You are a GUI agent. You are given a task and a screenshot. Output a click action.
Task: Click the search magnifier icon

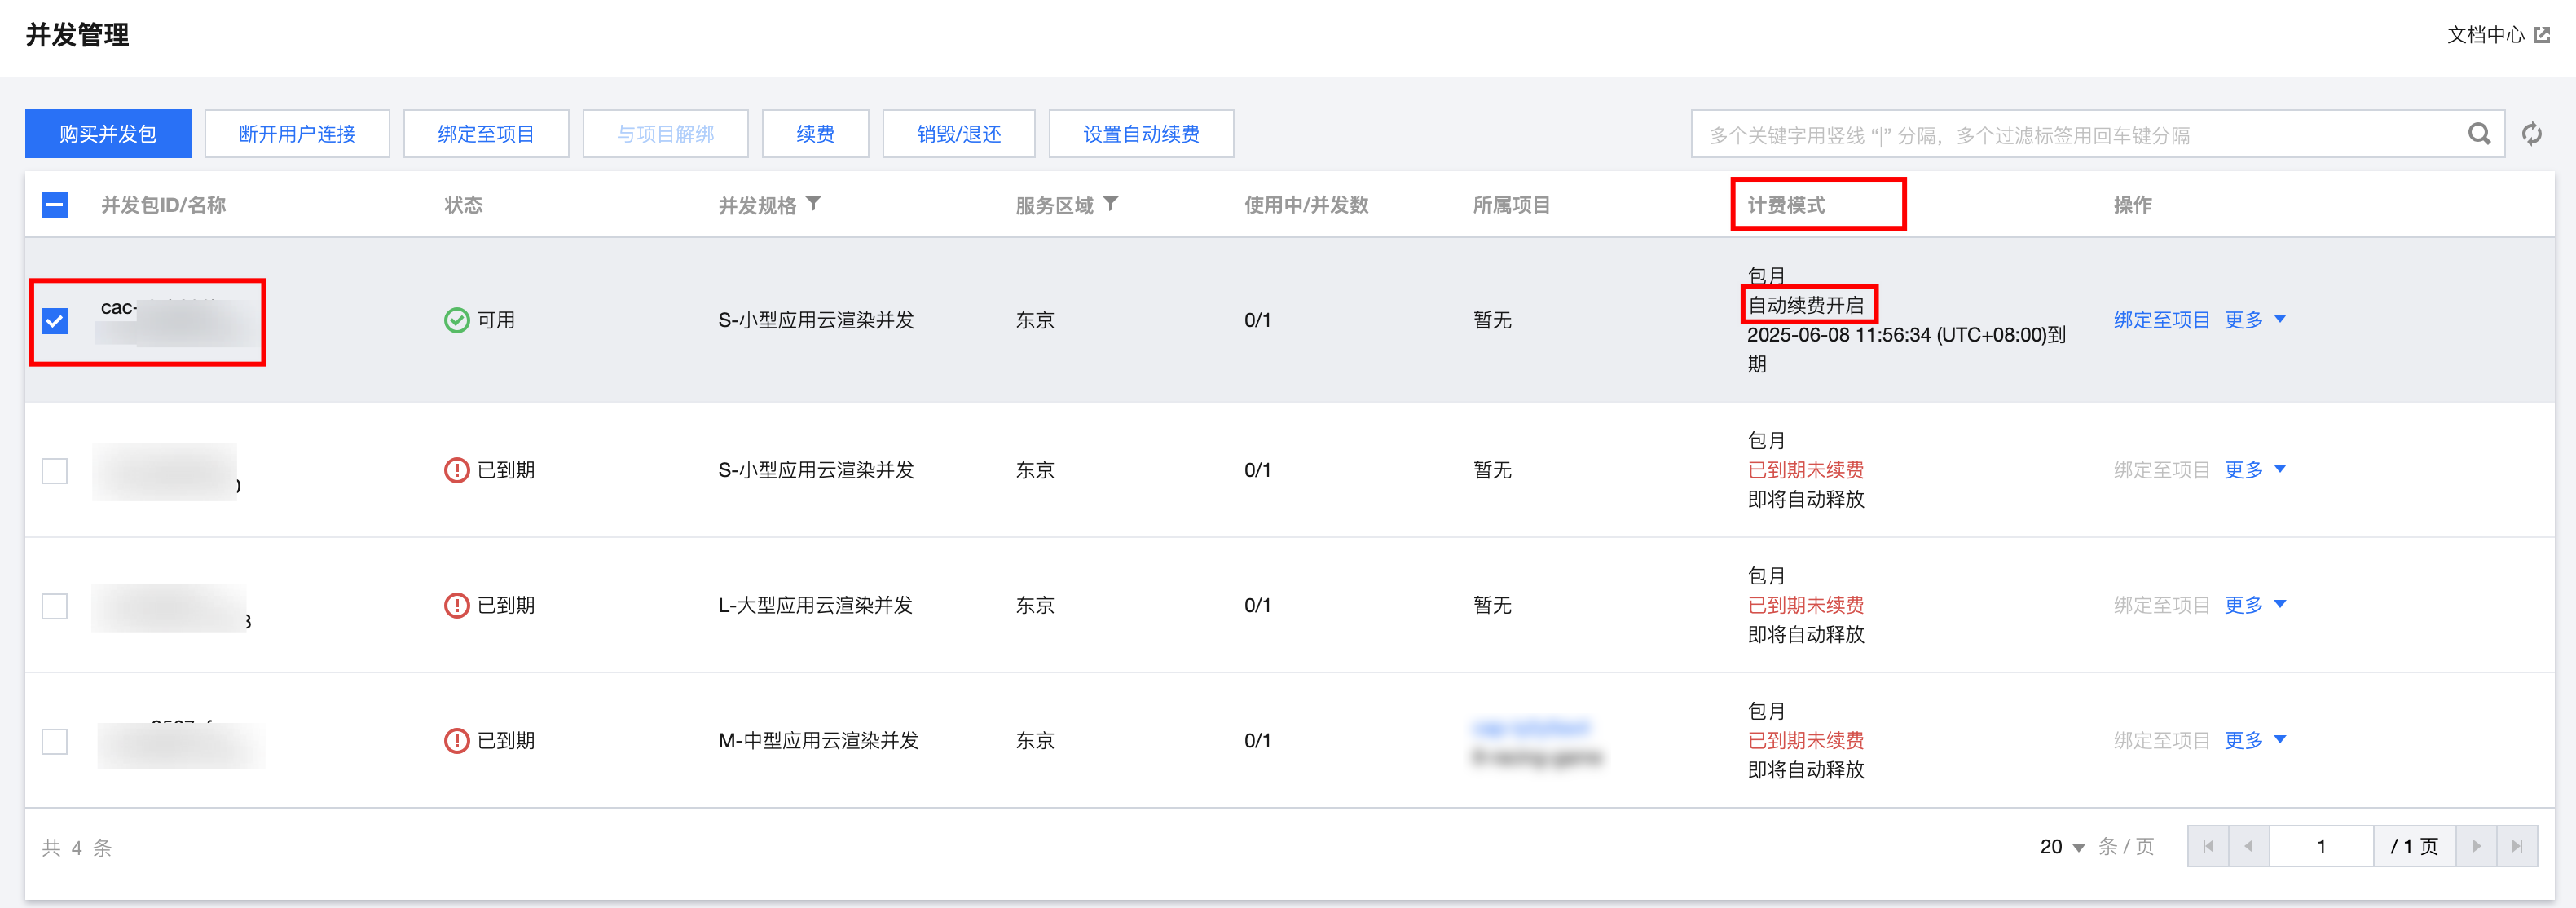coord(2478,134)
